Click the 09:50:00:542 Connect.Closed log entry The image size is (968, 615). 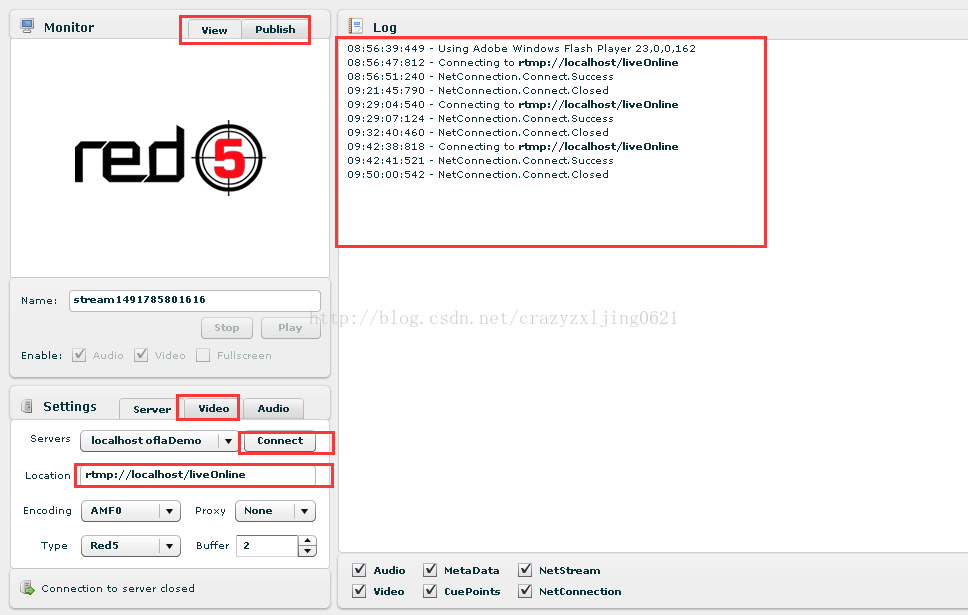[x=478, y=175]
